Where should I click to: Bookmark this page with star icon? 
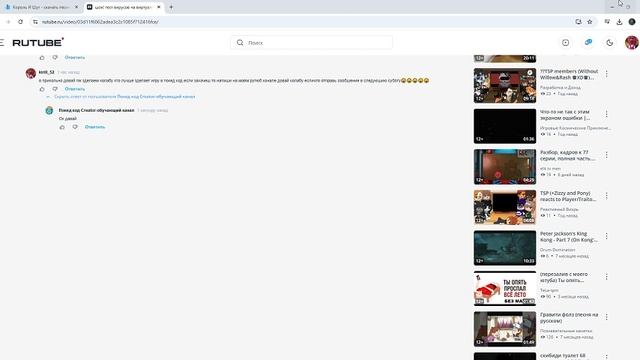coord(589,22)
